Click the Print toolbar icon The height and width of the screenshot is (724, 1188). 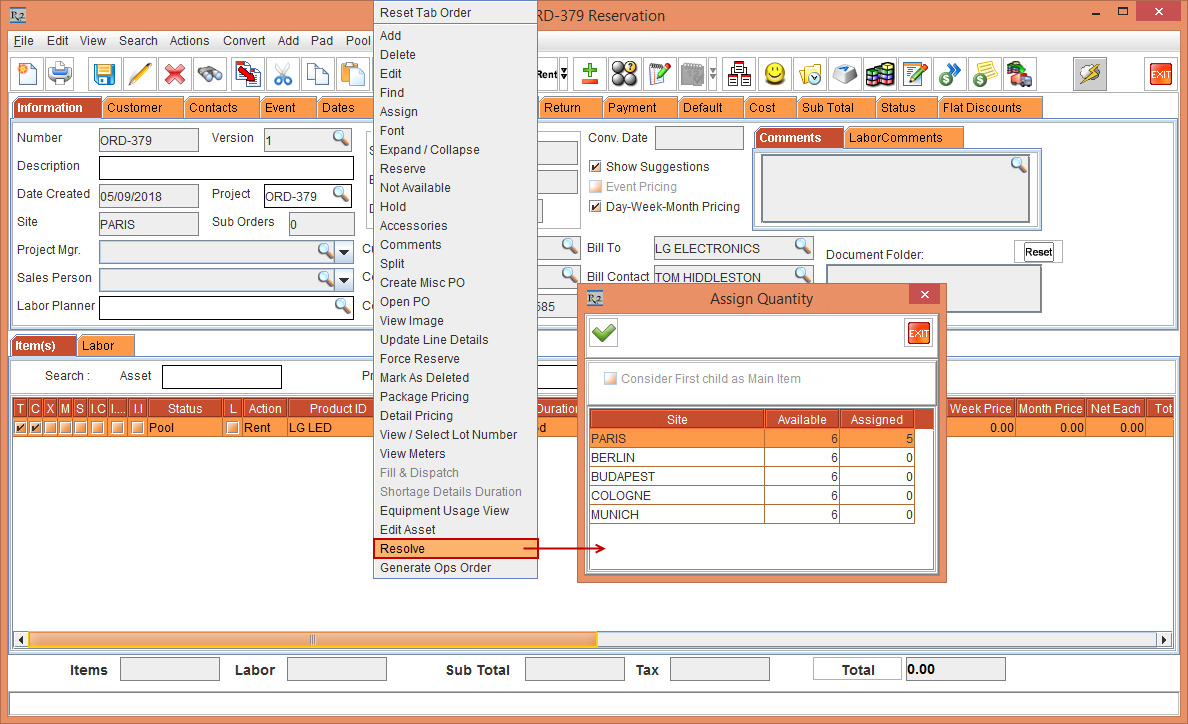[61, 74]
